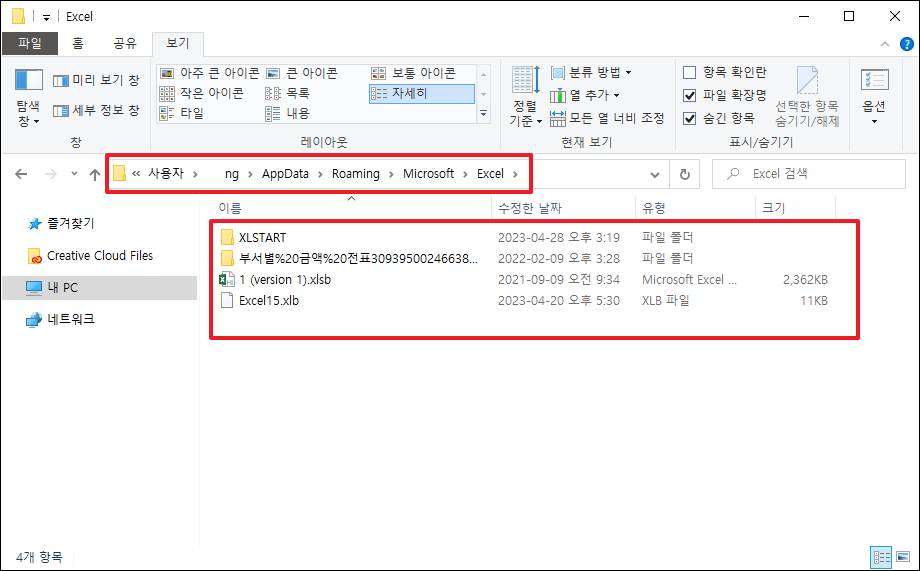This screenshot has width=920, height=571.
Task: Toggle the Details pane (세부 정보 창)
Action: tap(96, 110)
